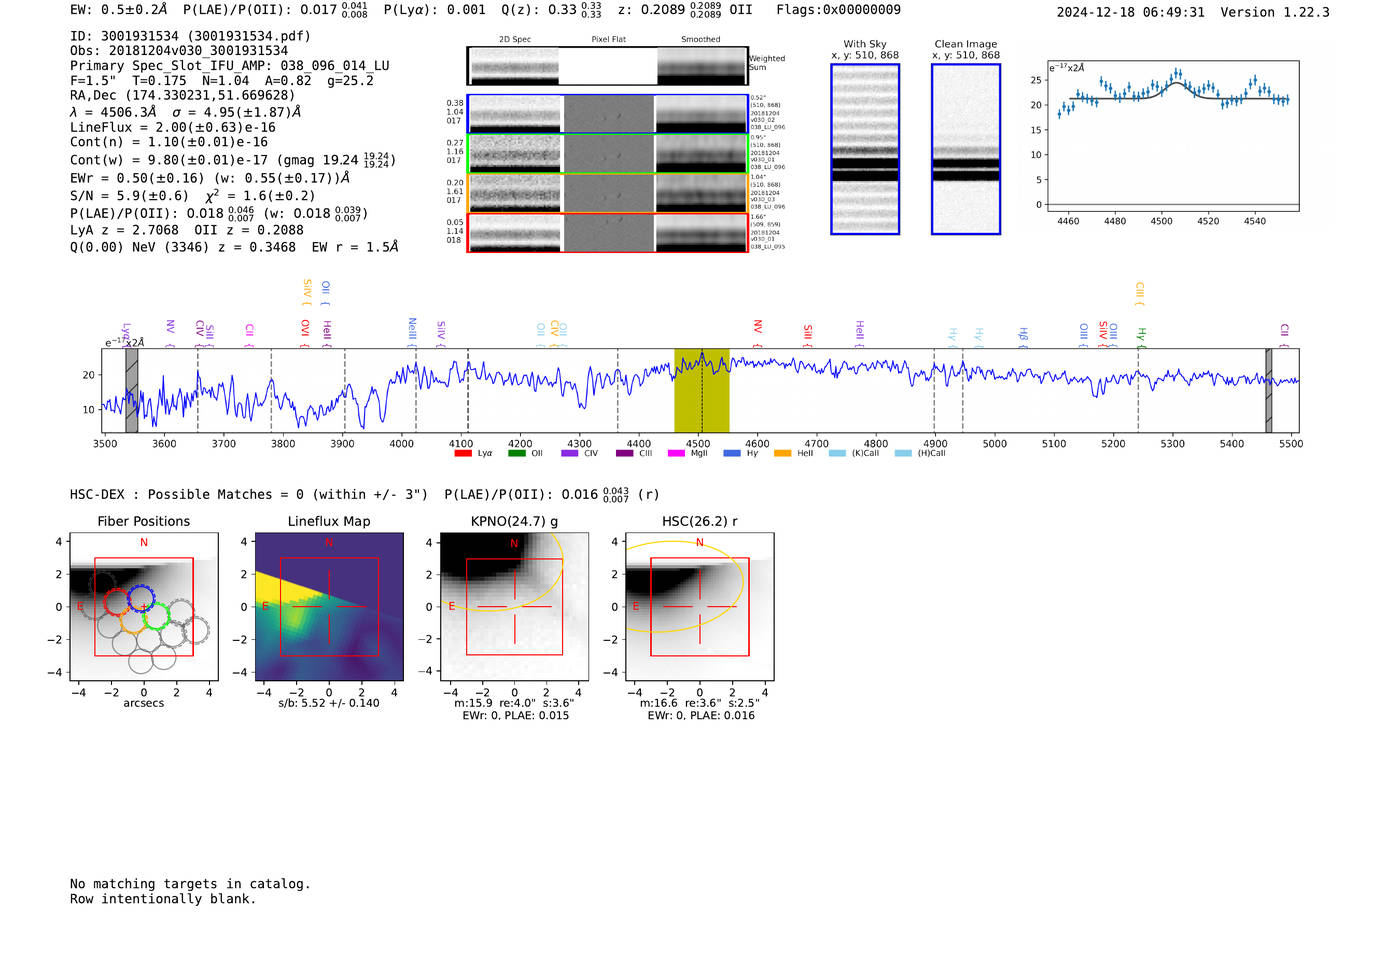The height and width of the screenshot is (953, 1400).
Task: Select the Weighted Sum 2D spectrum row
Action: pyautogui.click(x=608, y=66)
